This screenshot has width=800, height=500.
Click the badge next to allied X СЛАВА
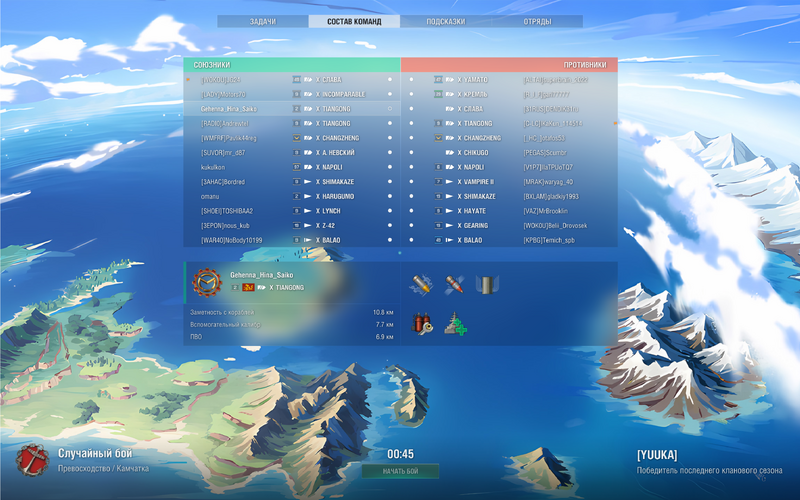[296, 80]
